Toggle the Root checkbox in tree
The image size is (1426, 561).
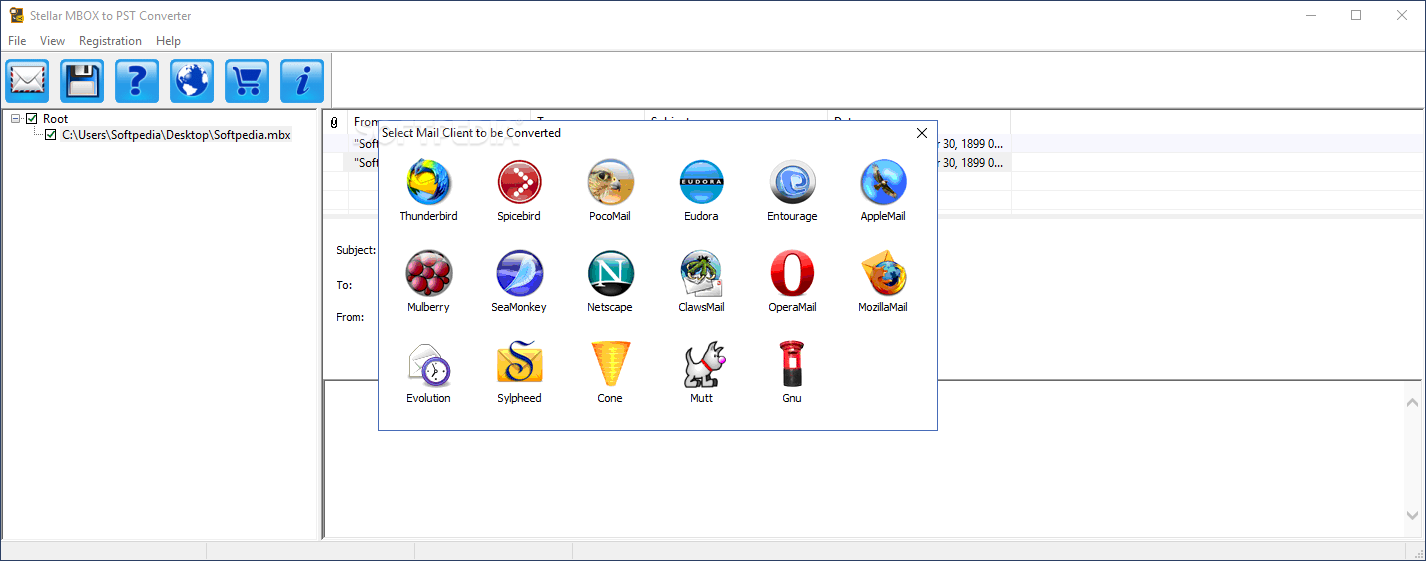tap(31, 119)
